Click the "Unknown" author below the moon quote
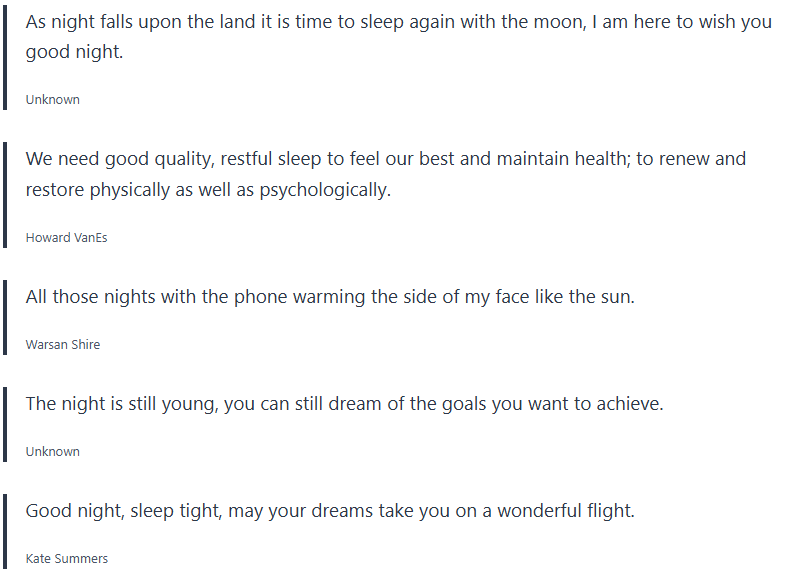This screenshot has width=807, height=572. coord(53,100)
